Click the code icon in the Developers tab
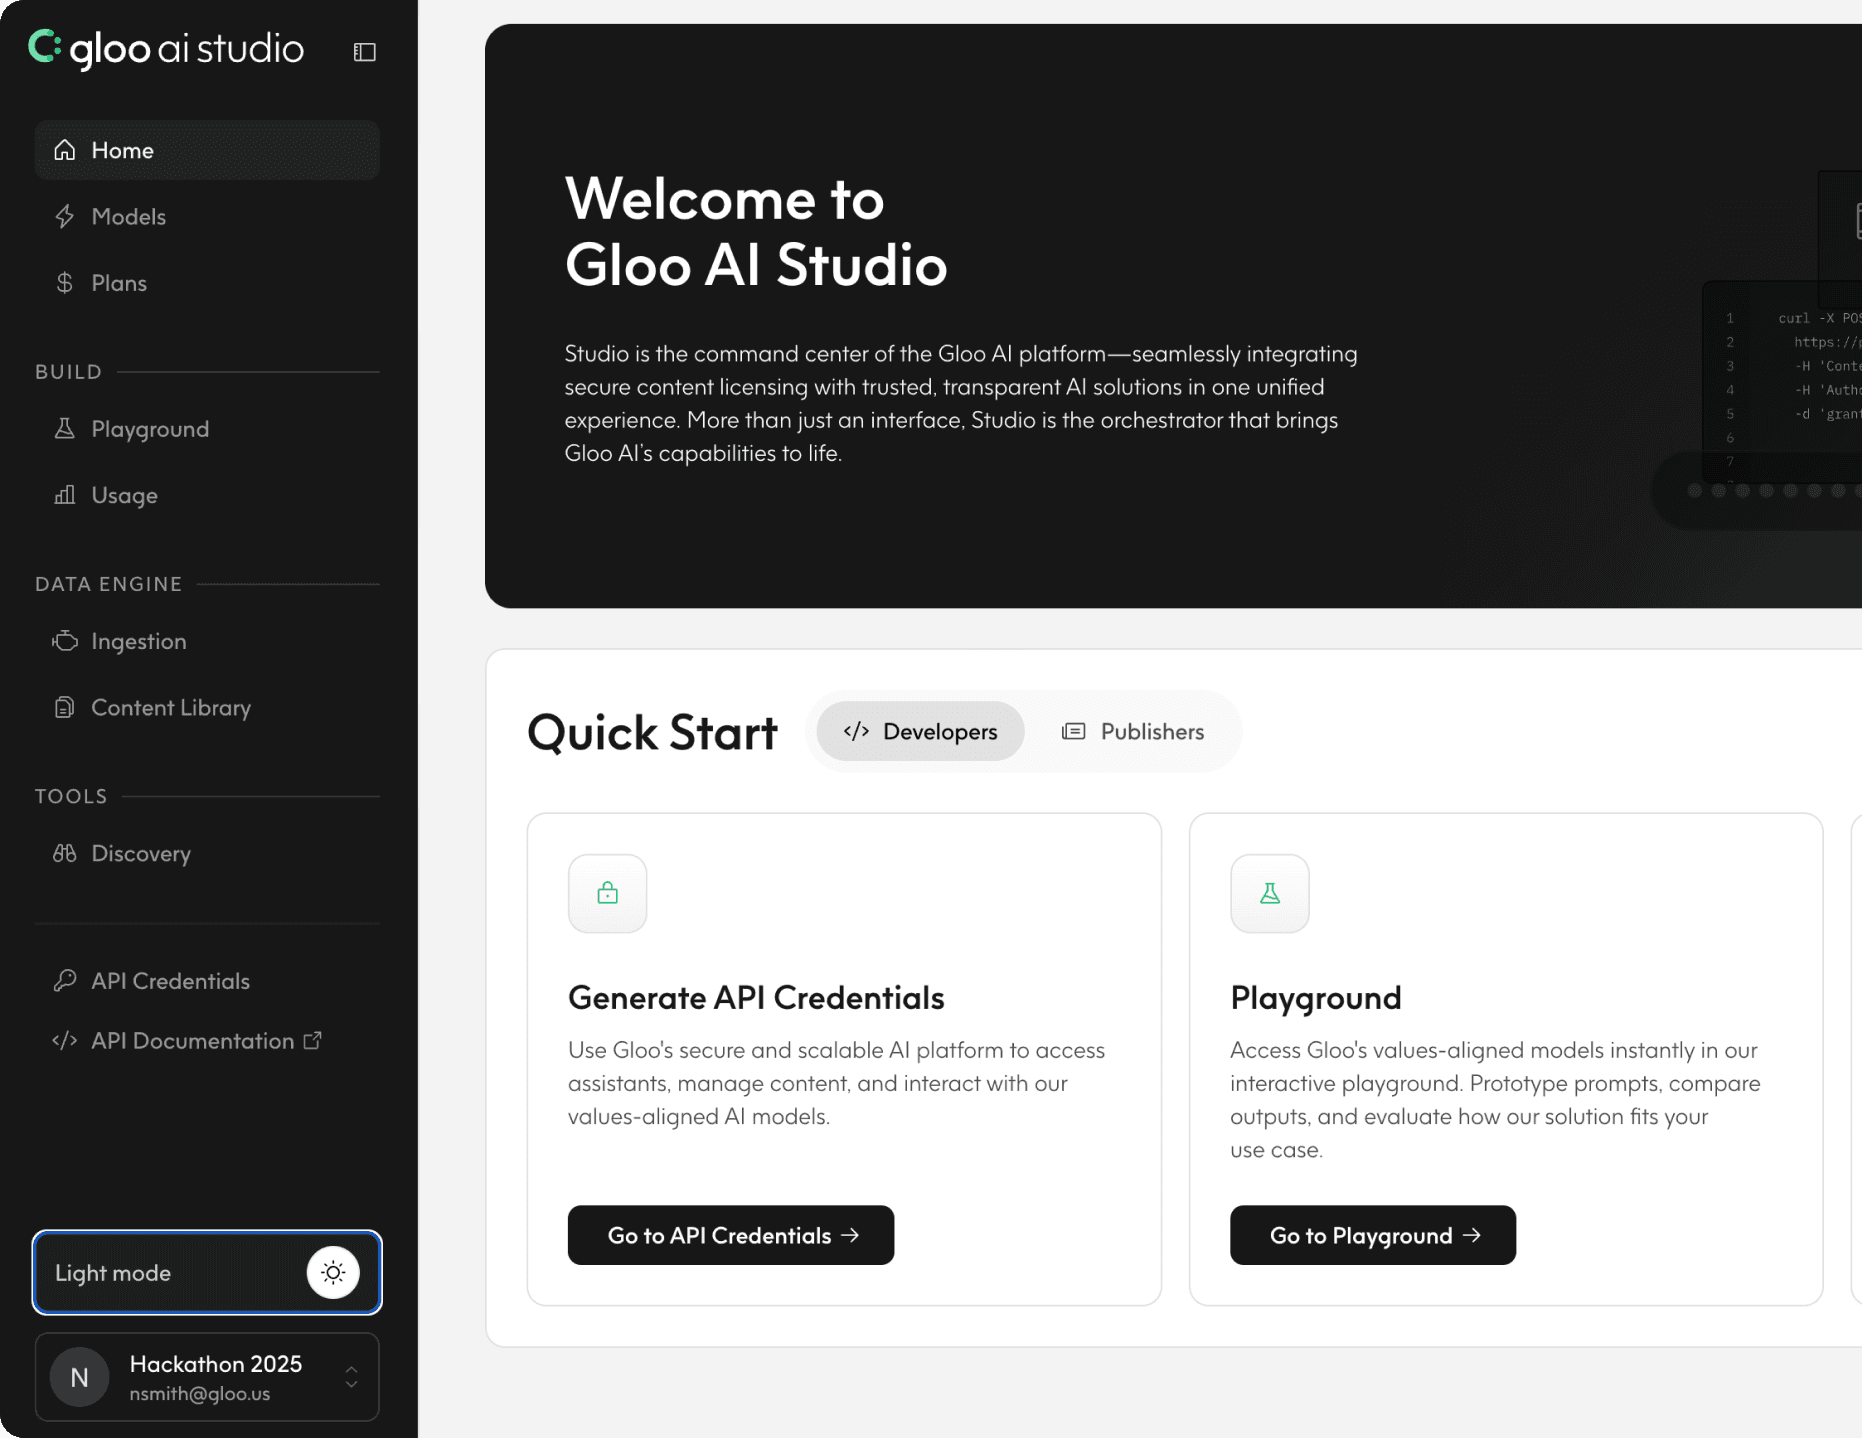Screen dimensions: 1862x1438 coord(856,731)
